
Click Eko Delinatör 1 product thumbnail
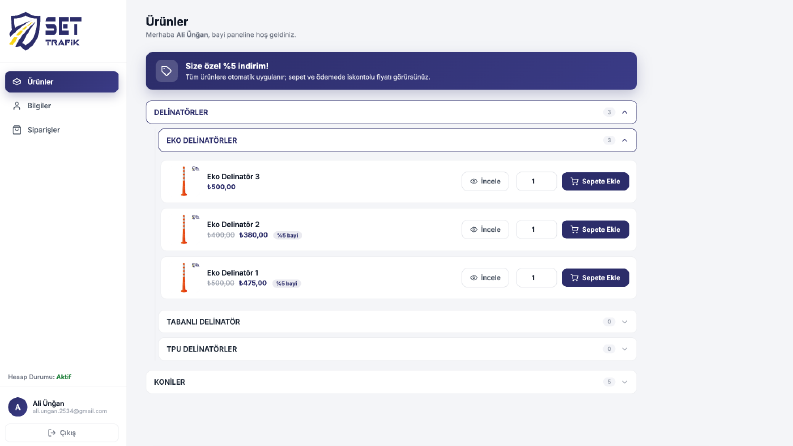pyautogui.click(x=184, y=277)
